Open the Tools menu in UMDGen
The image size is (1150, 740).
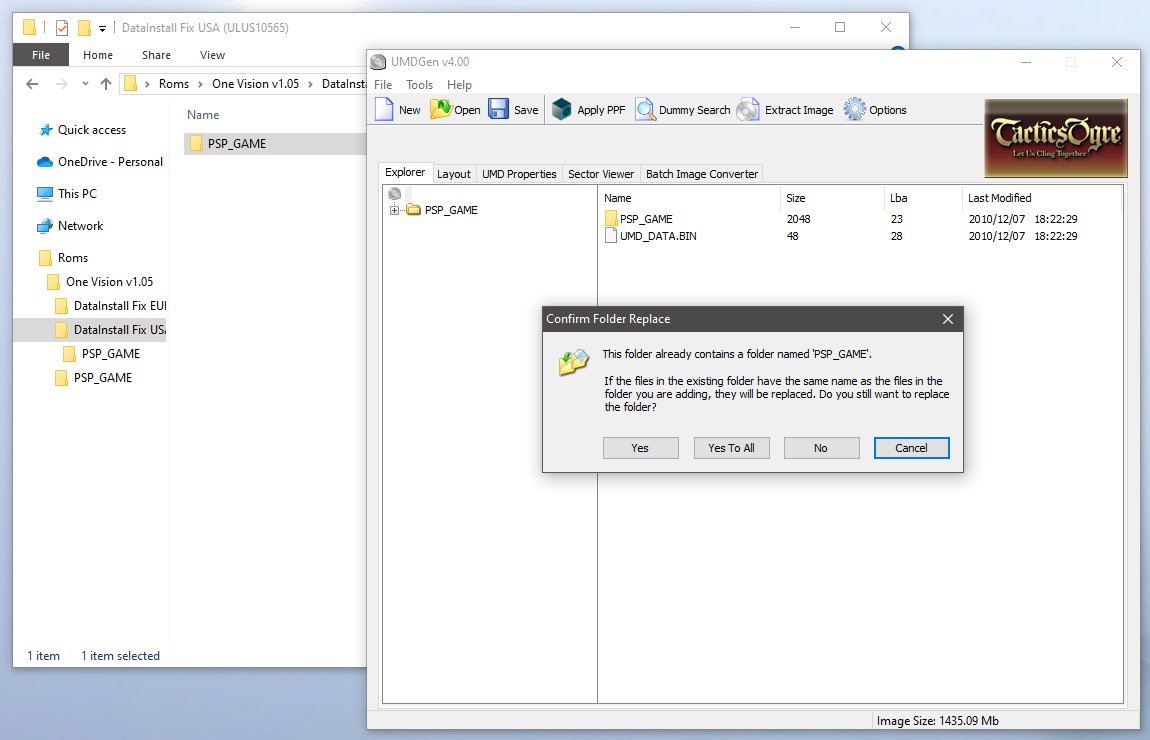click(x=419, y=85)
